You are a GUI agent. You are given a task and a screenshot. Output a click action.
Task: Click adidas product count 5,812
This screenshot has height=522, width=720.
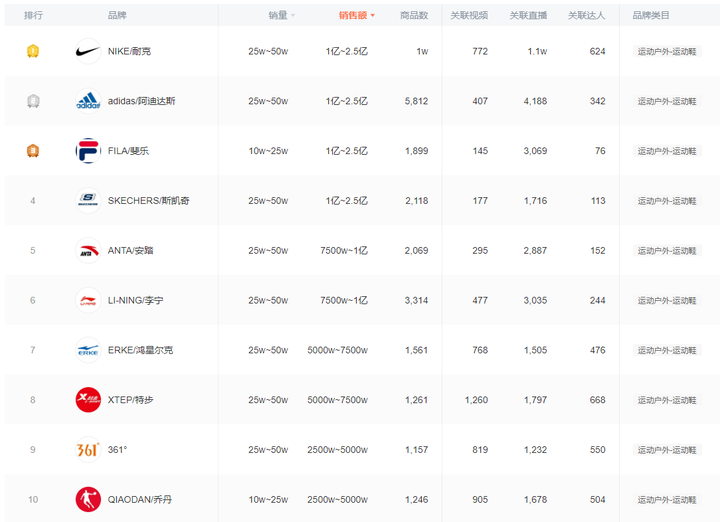point(416,101)
